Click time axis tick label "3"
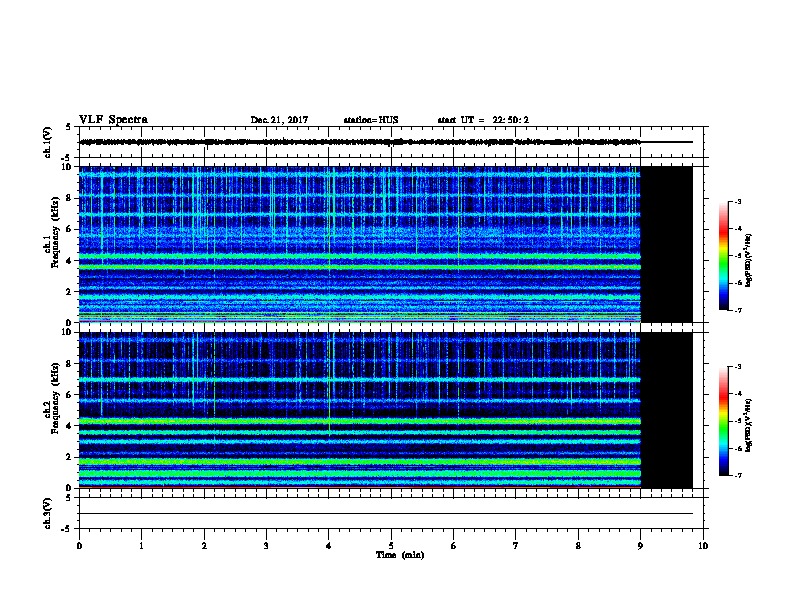This screenshot has width=792, height=612. pos(266,546)
